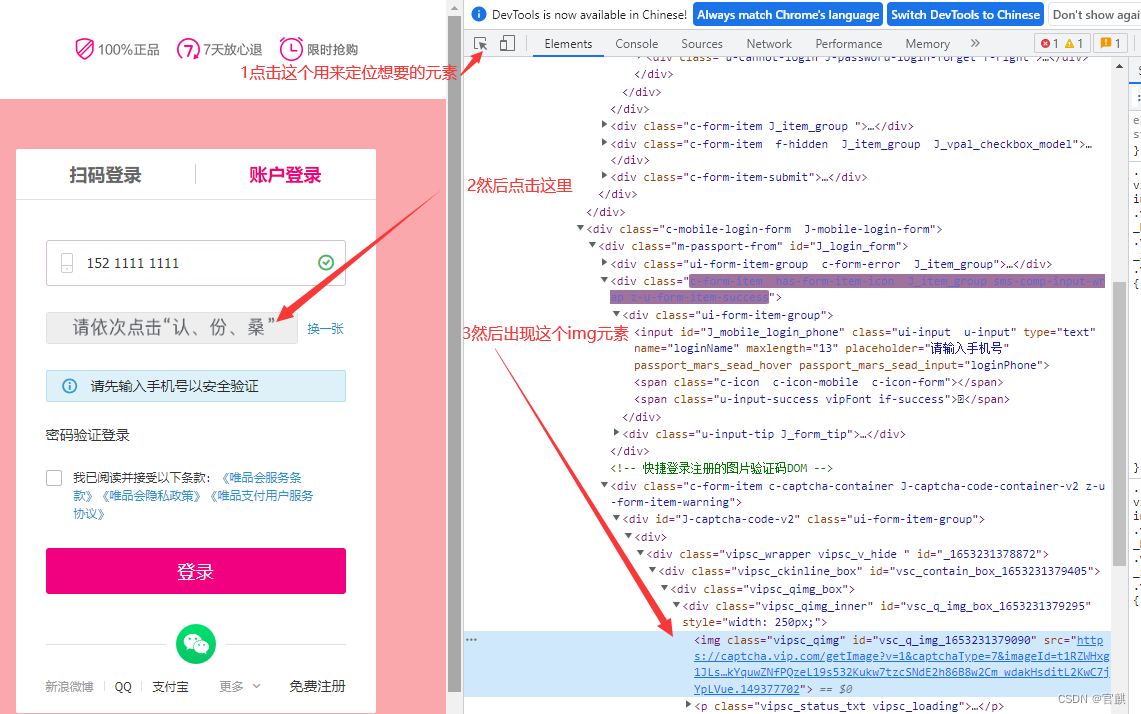Click the 7天放心退 icon
1141x714 pixels.
(x=188, y=49)
